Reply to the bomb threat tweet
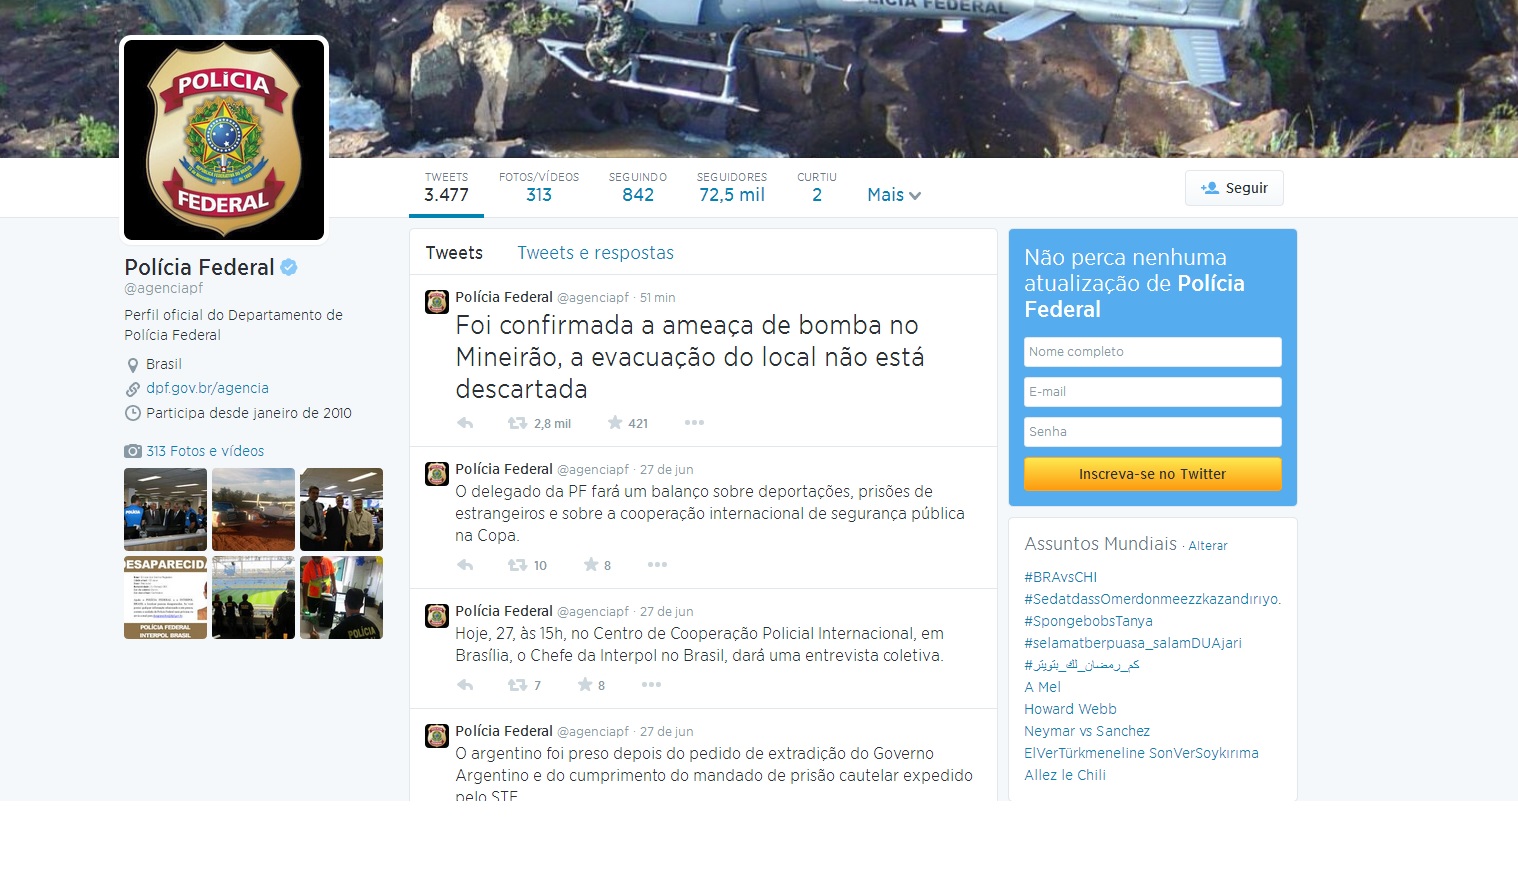Image resolution: width=1518 pixels, height=893 pixels. pos(464,423)
